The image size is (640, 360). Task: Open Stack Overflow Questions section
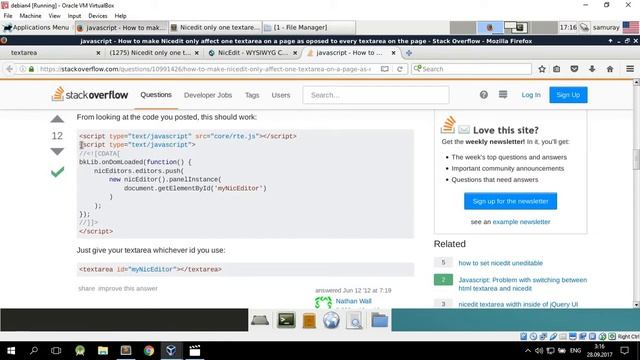156,95
